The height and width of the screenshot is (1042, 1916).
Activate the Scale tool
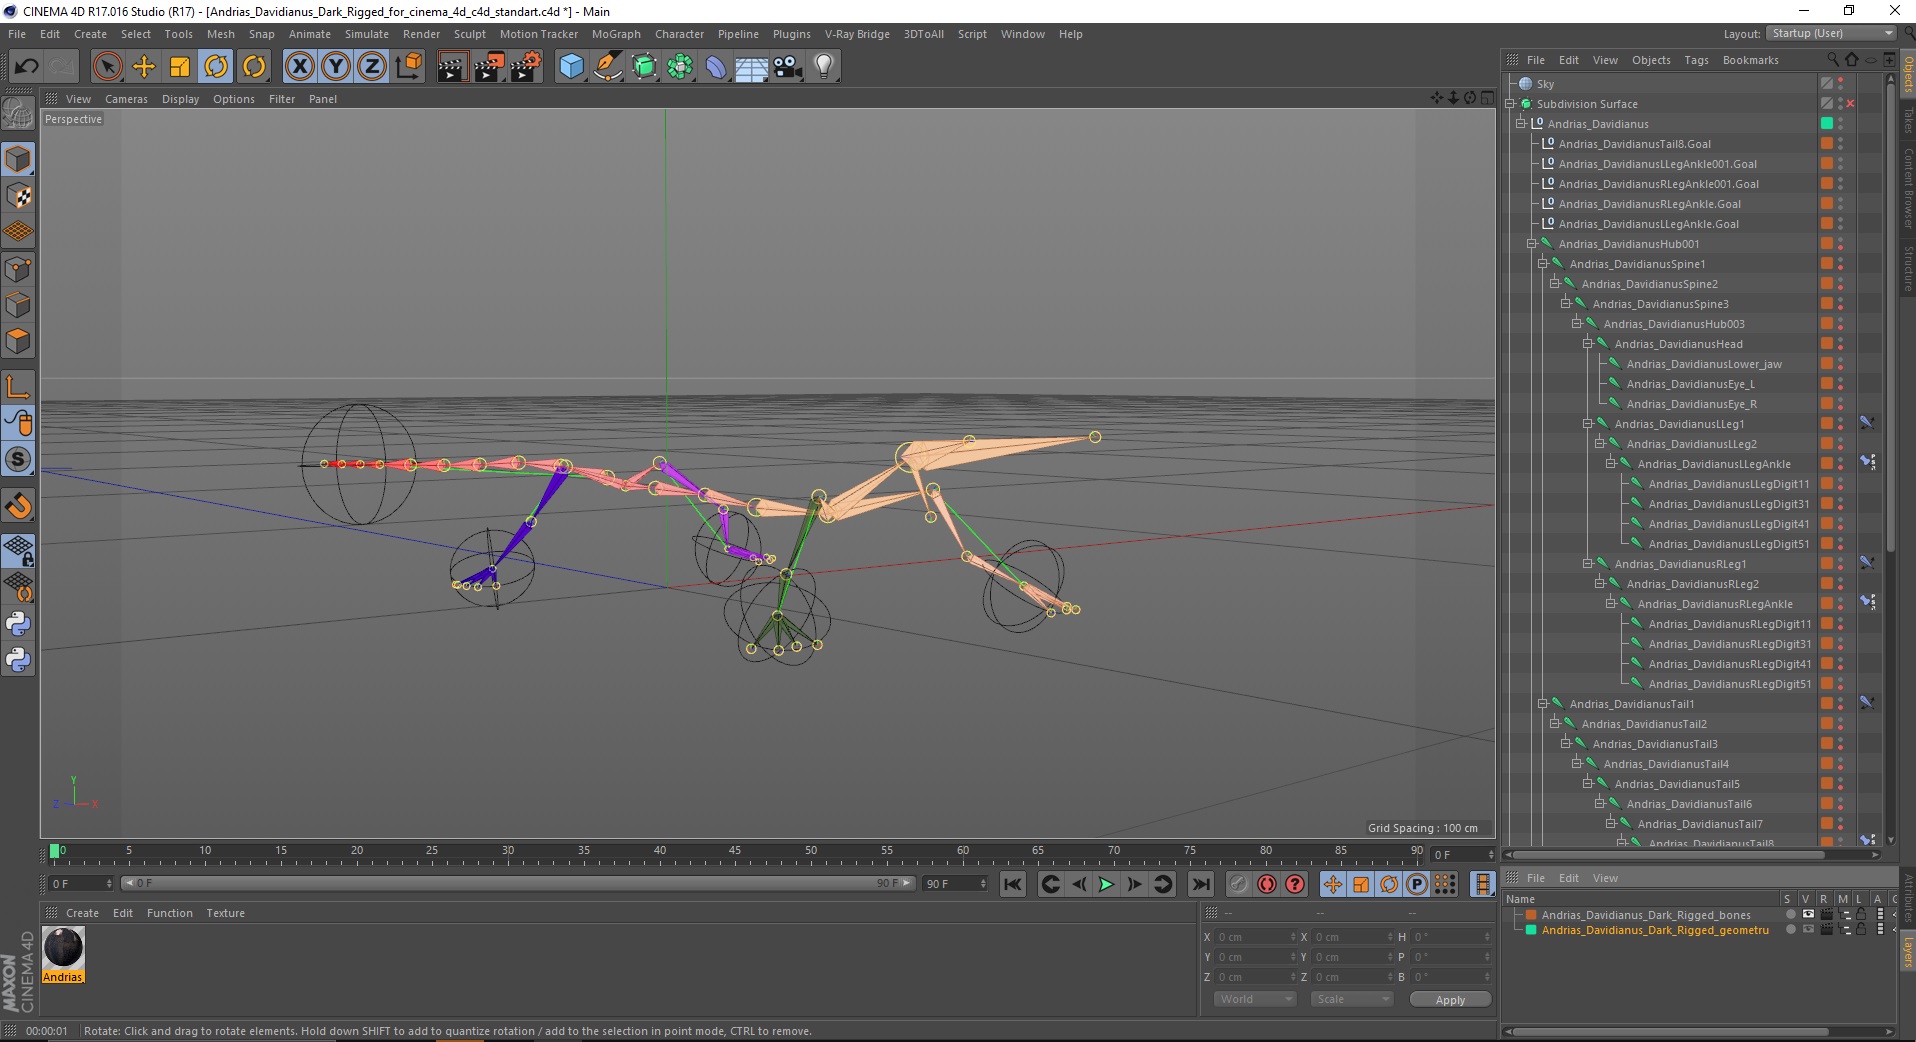(x=180, y=67)
